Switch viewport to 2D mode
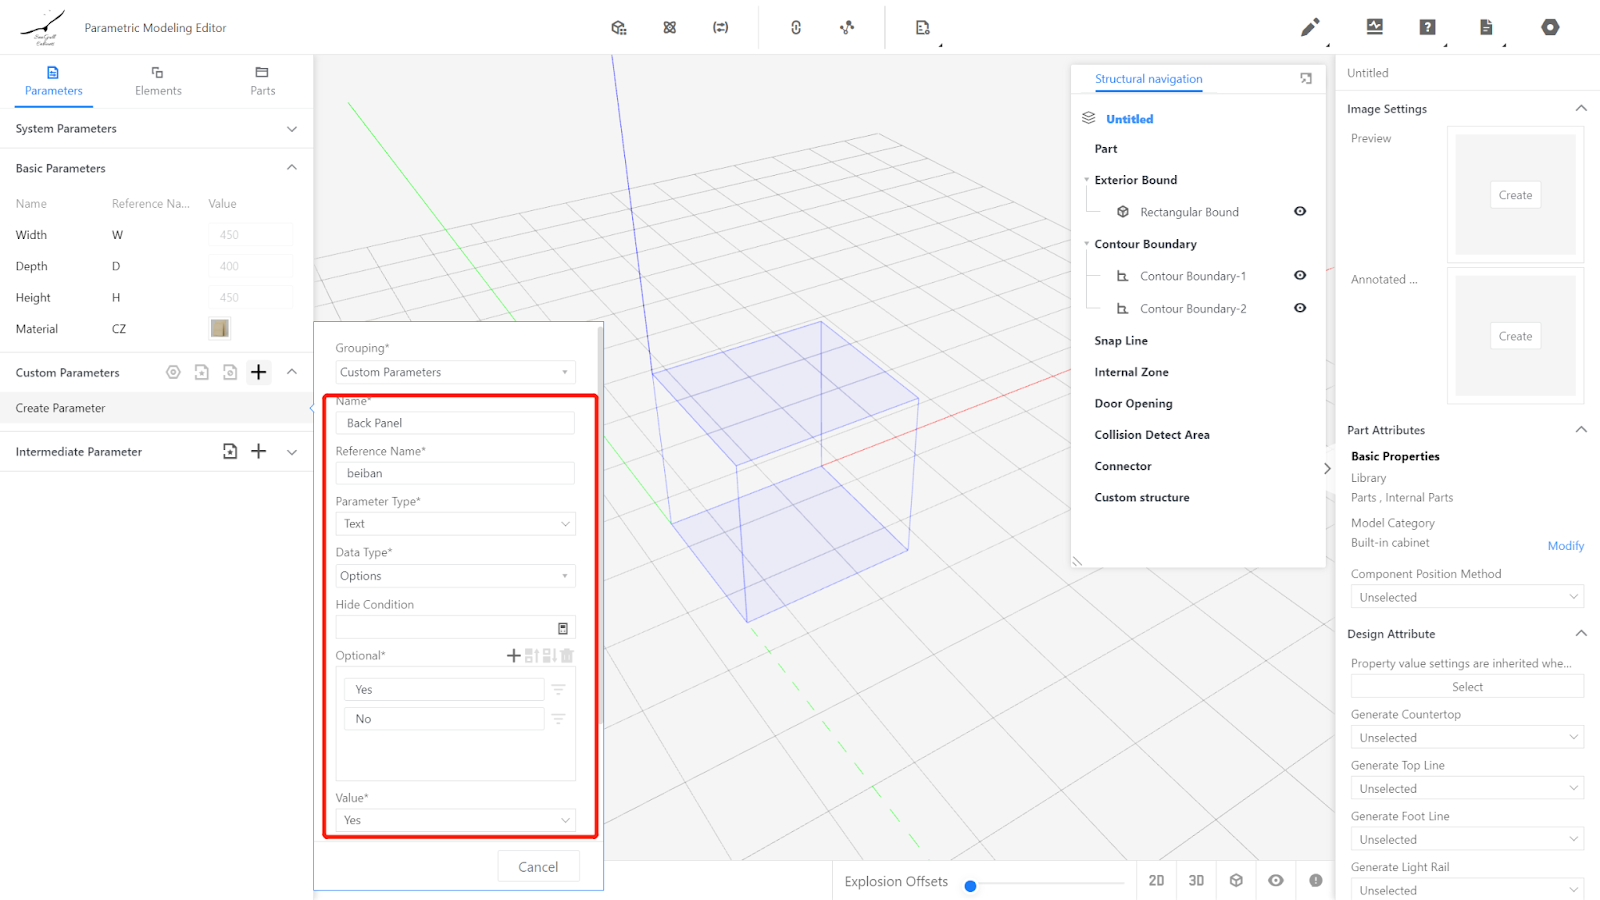This screenshot has width=1600, height=900. coord(1156,881)
